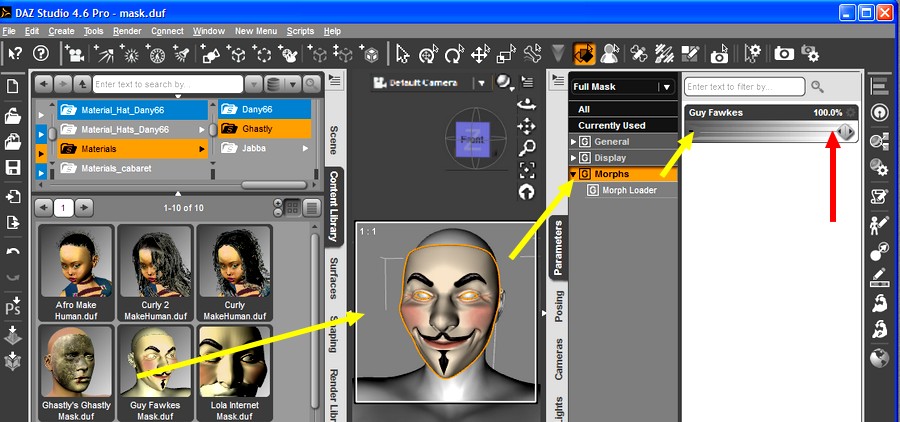Viewport: 900px width, 422px height.
Task: Select the Ghastly folder
Action: point(265,129)
